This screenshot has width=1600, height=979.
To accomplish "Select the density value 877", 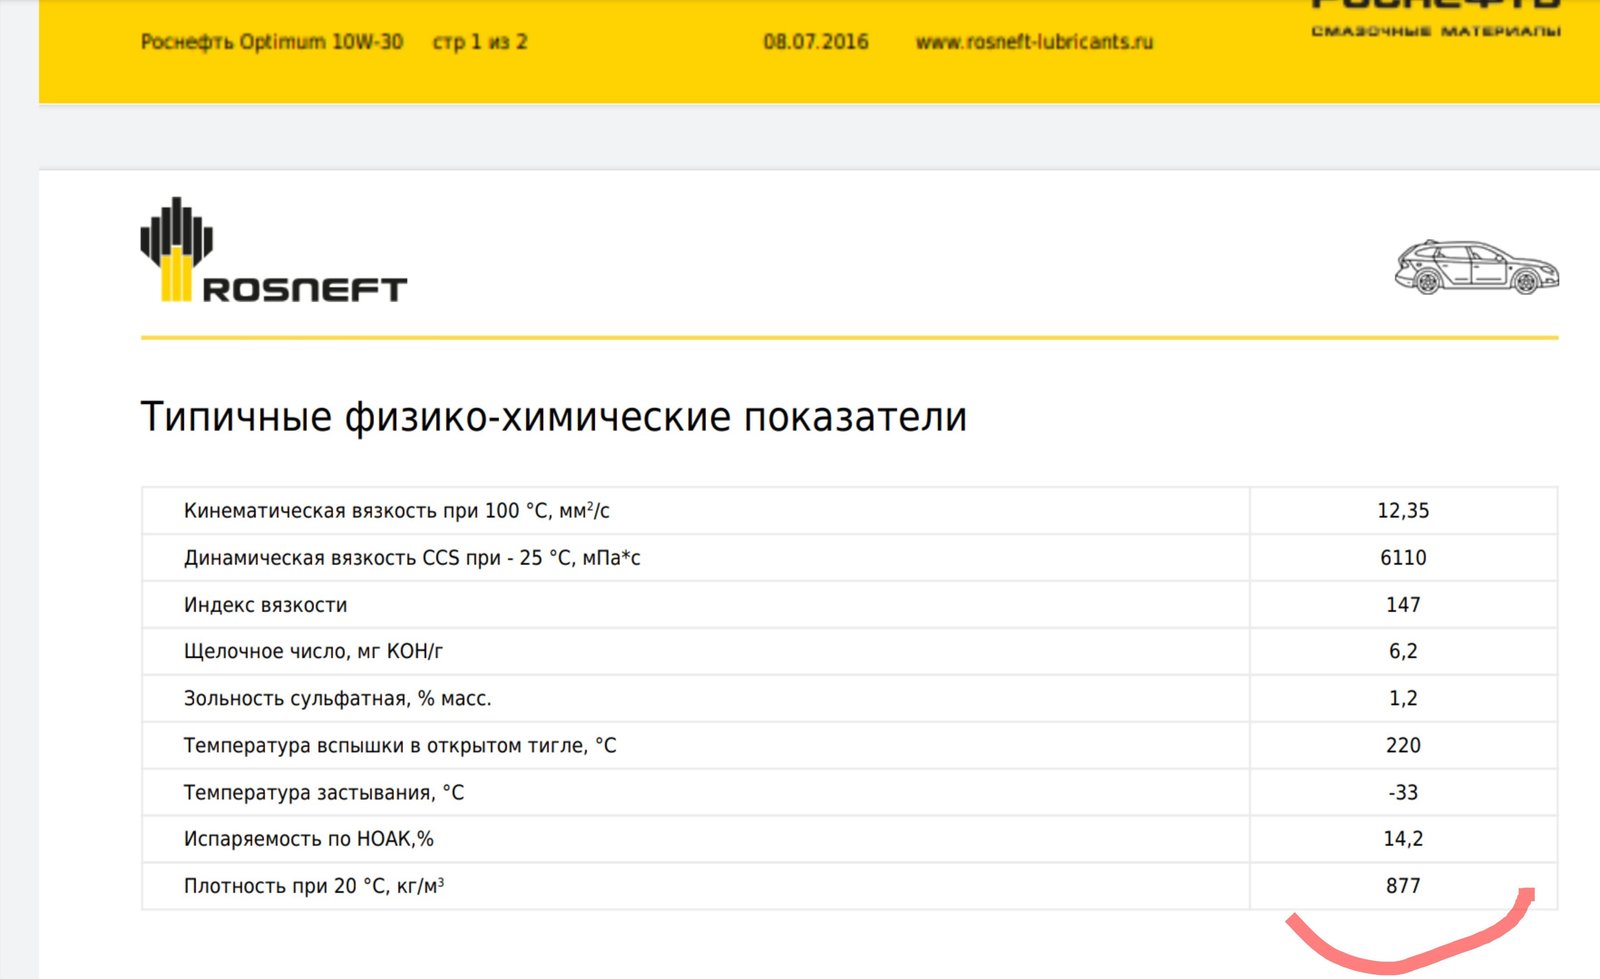I will tap(1403, 886).
